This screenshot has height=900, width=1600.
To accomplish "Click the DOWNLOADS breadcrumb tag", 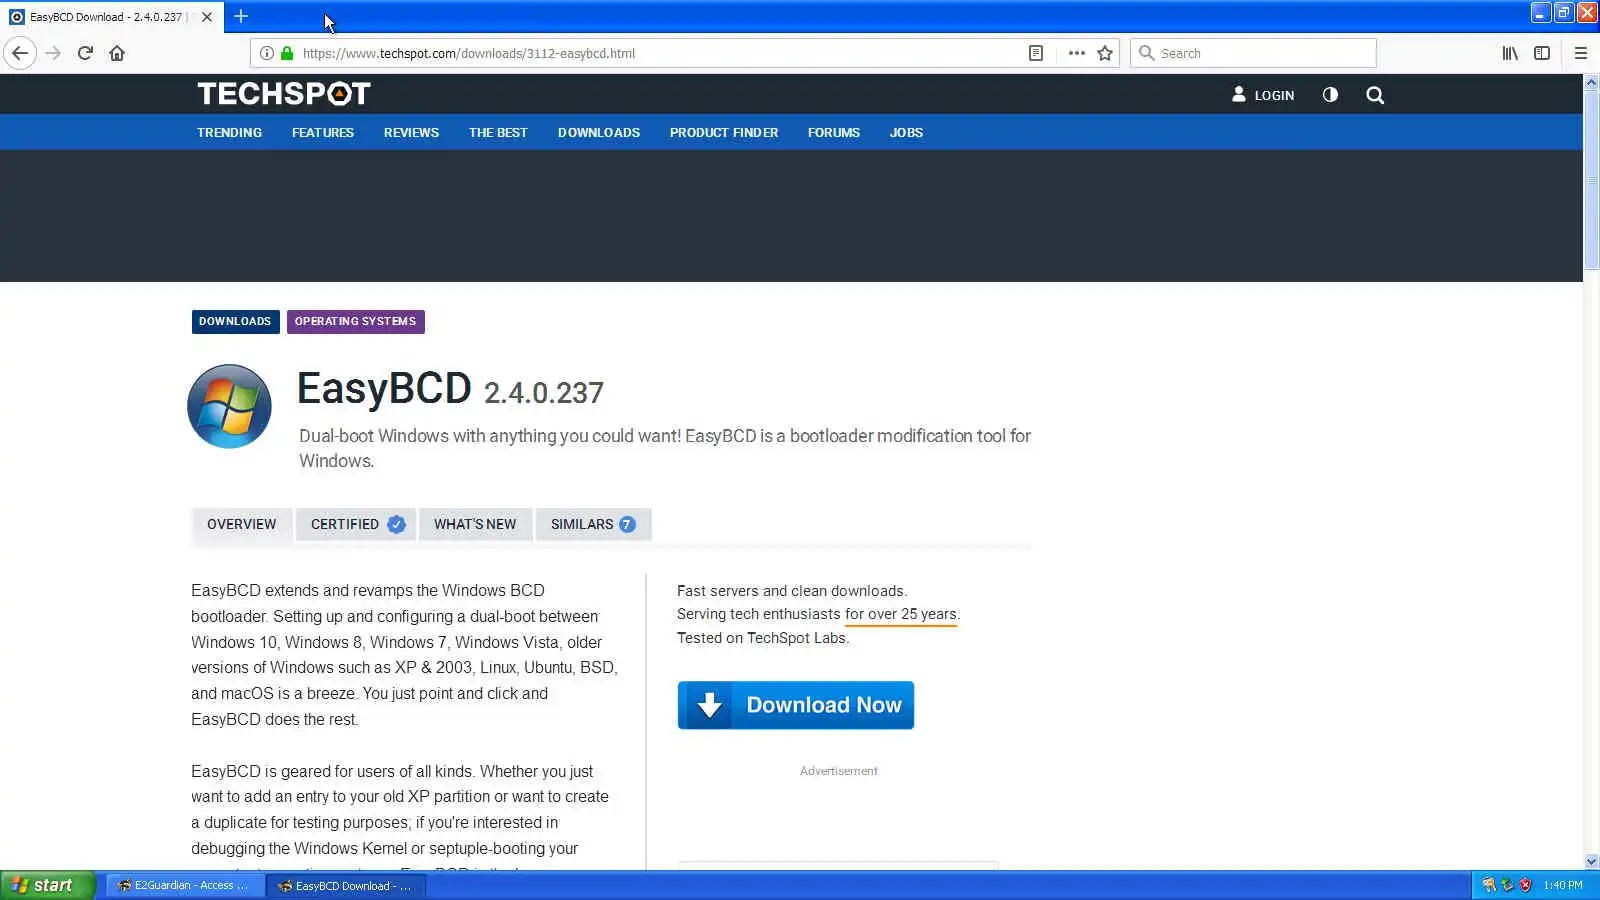I will pos(235,321).
